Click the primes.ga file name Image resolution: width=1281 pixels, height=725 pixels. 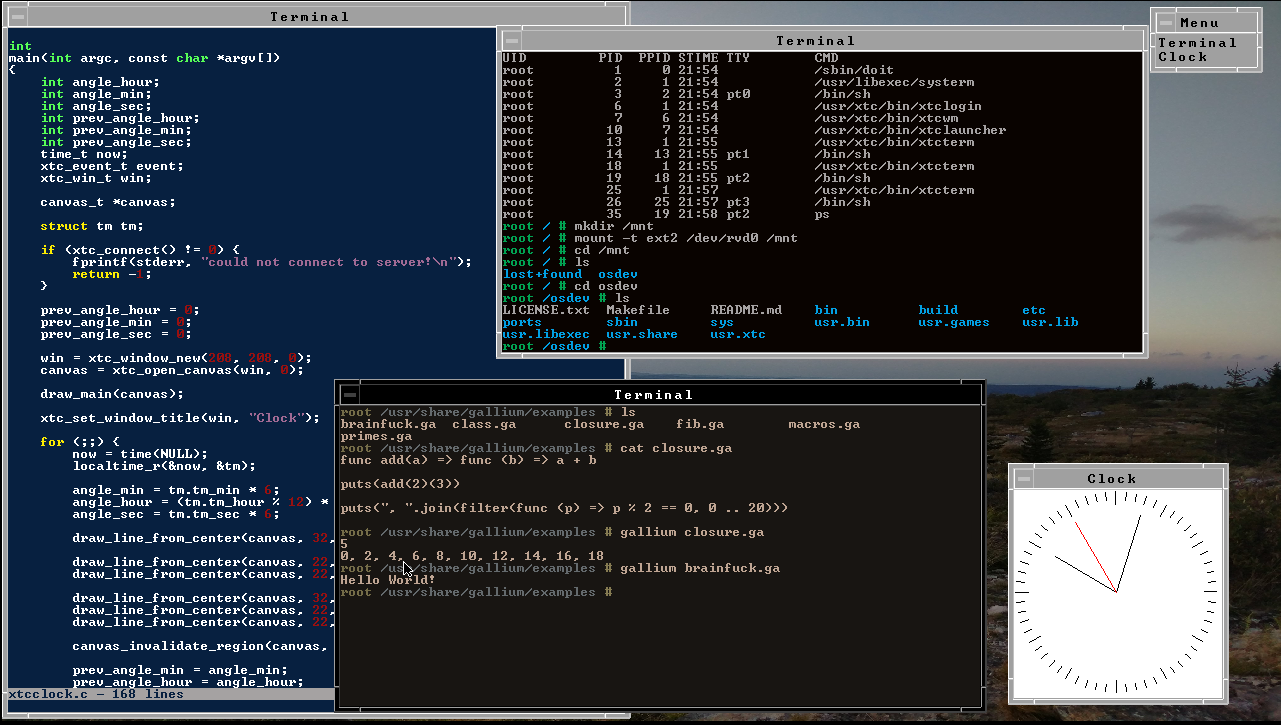pos(376,436)
